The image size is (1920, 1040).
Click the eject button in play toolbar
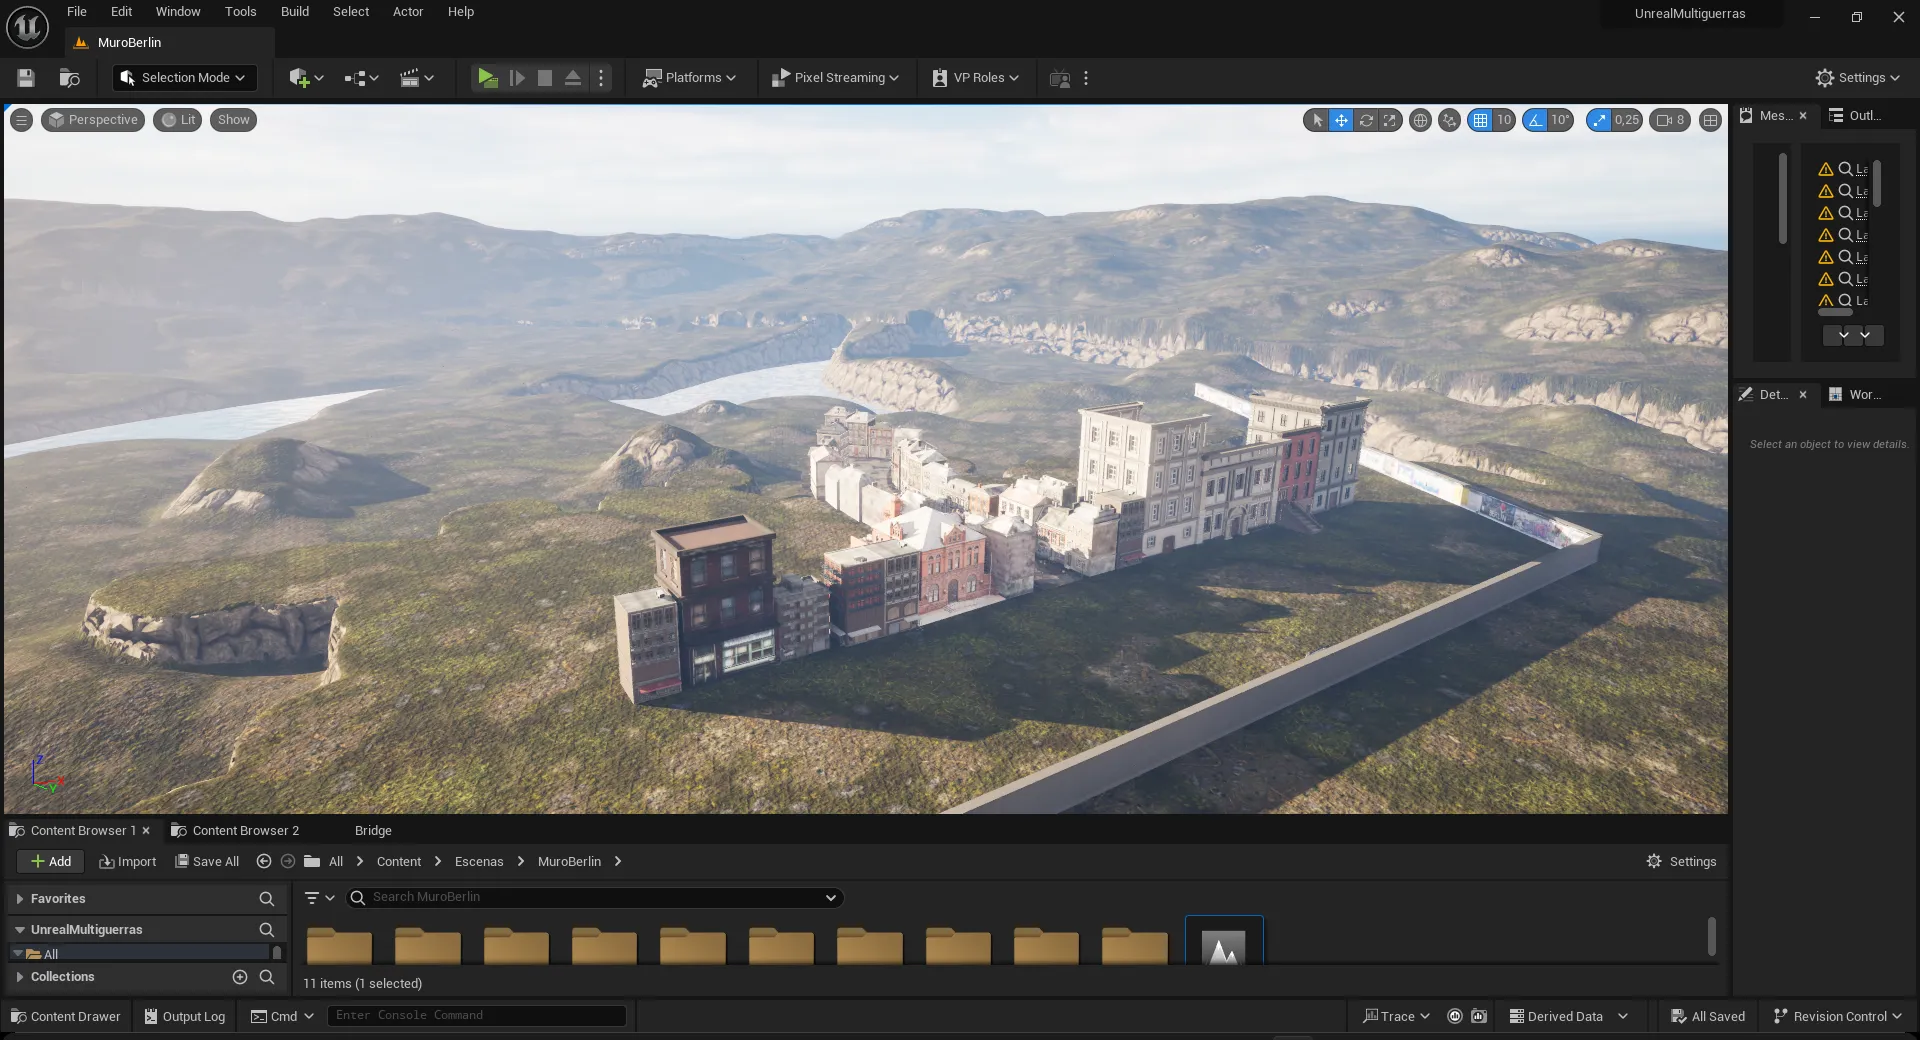pyautogui.click(x=573, y=78)
